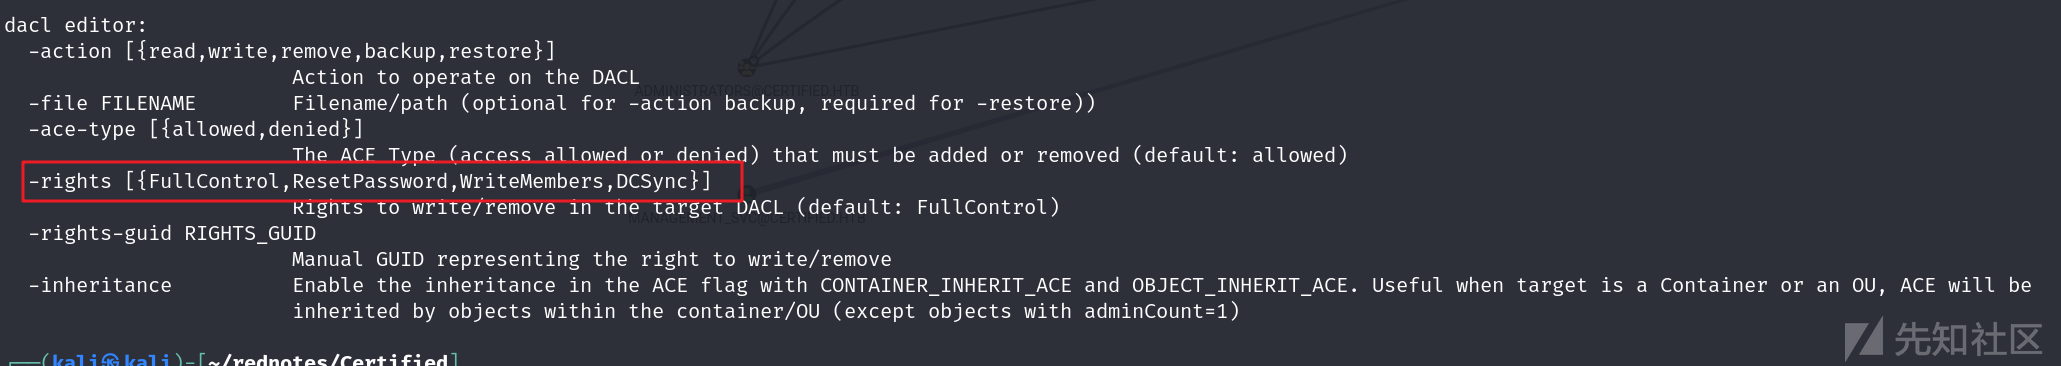Click the word DCSync in rights list
This screenshot has width=2061, height=366.
click(x=652, y=181)
